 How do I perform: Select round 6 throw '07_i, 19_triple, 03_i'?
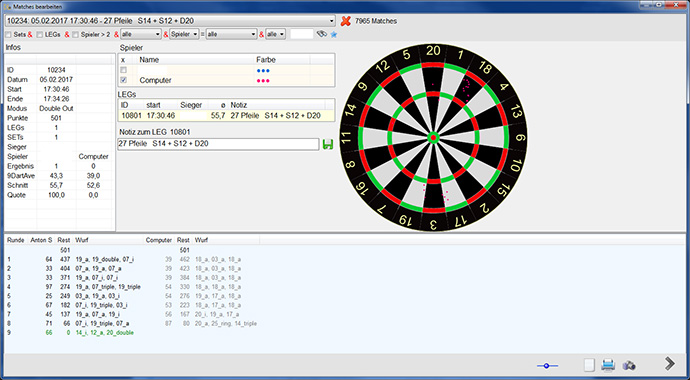pos(102,305)
